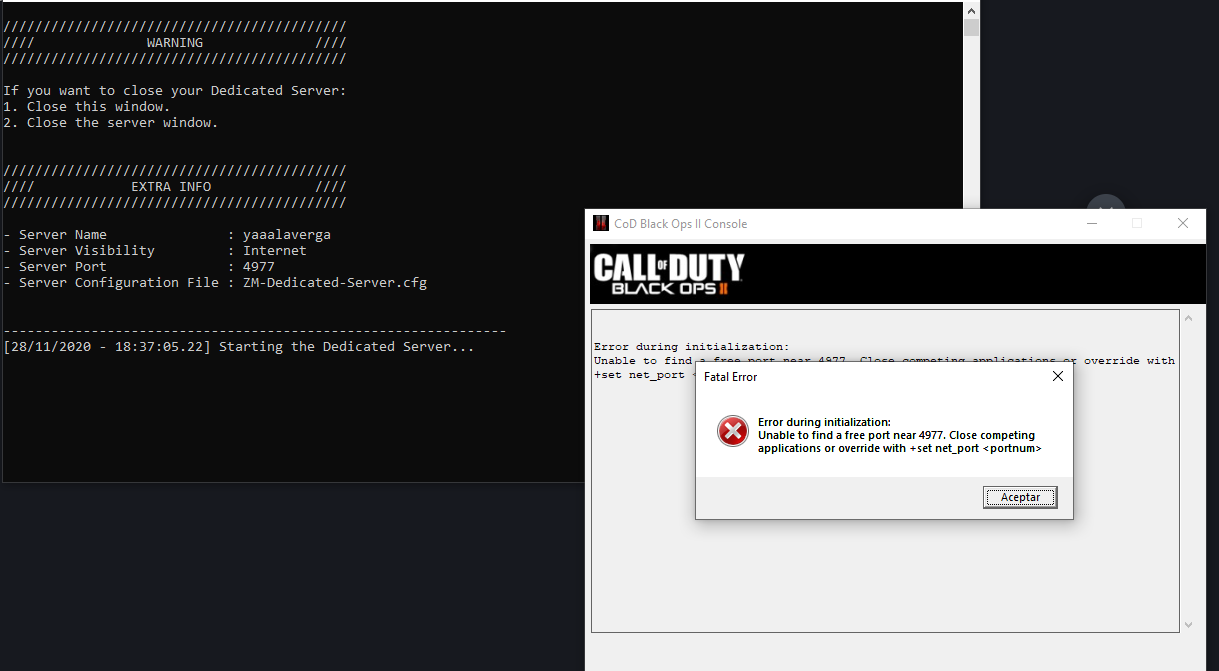Minimize the CoD Black Ops II Console window

pyautogui.click(x=1091, y=224)
